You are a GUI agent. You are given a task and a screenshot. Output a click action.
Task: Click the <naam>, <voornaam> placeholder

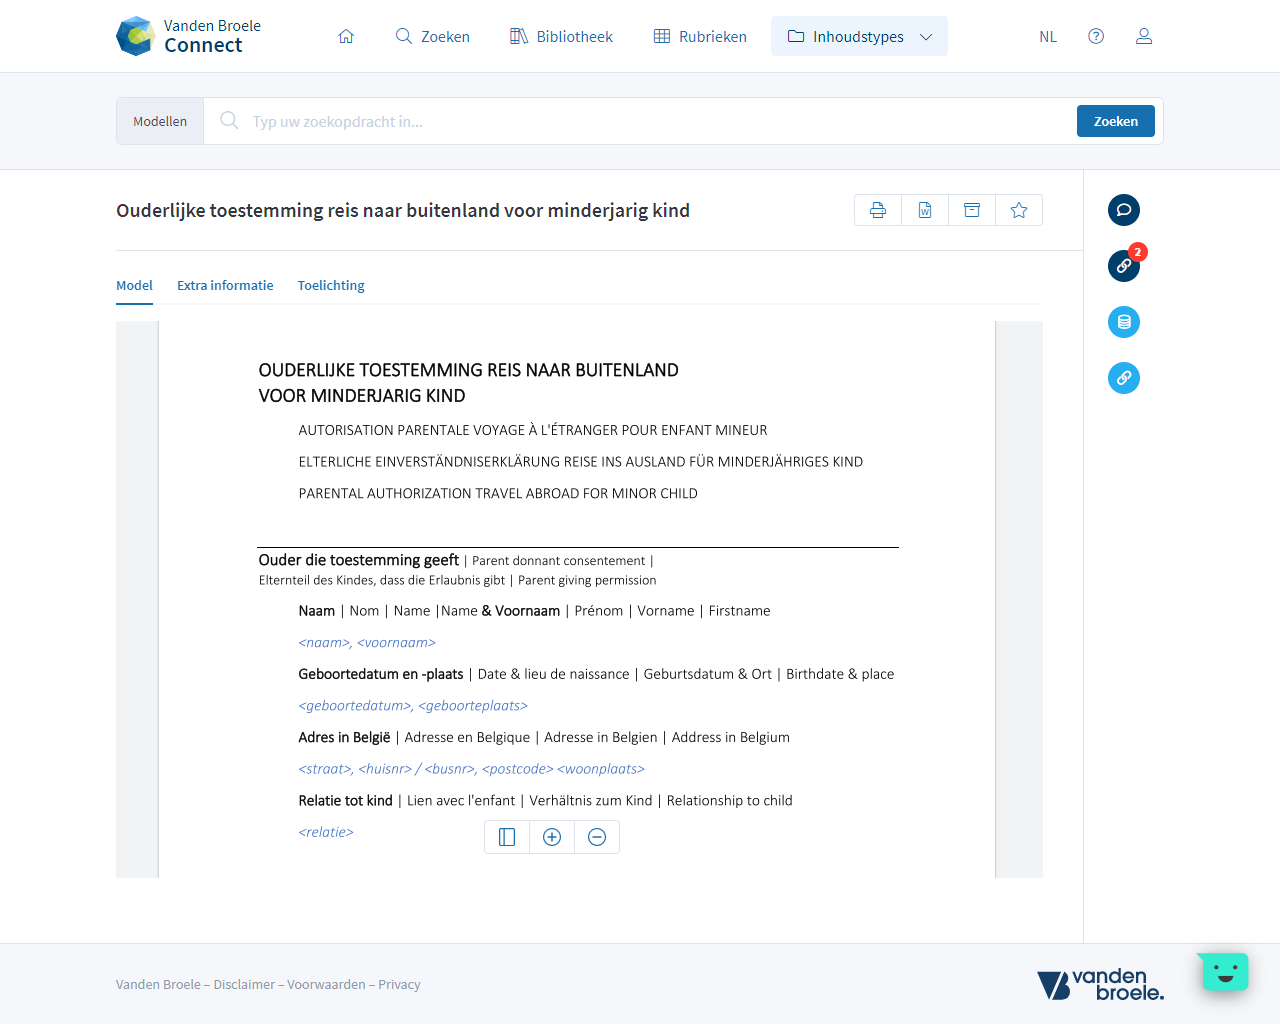(x=367, y=642)
